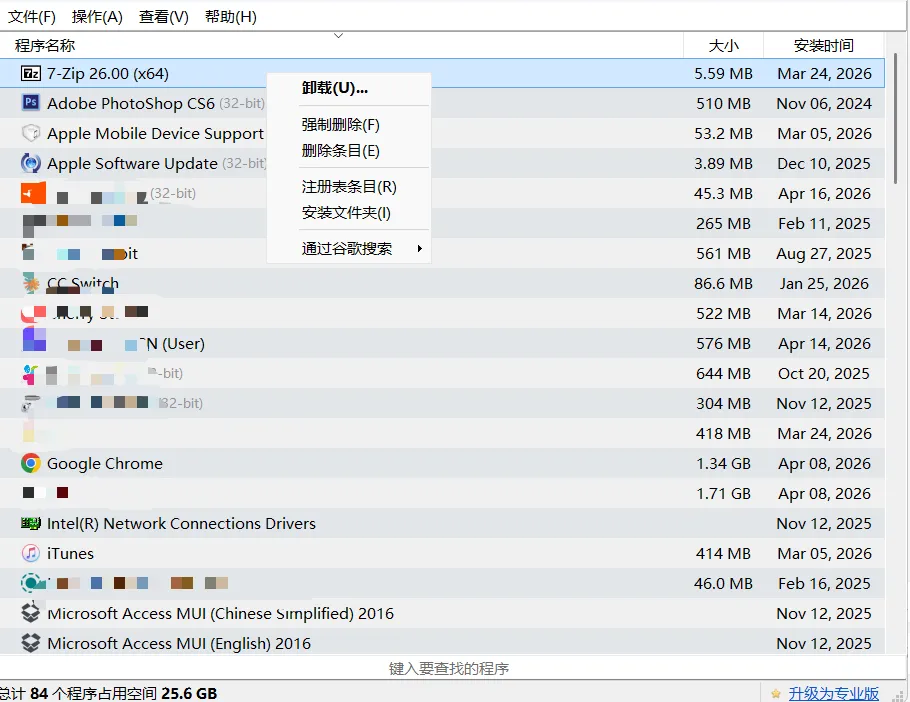Image resolution: width=910 pixels, height=702 pixels.
Task: Select Microsoft Access MUI (English) 2016
Action: tap(442, 643)
